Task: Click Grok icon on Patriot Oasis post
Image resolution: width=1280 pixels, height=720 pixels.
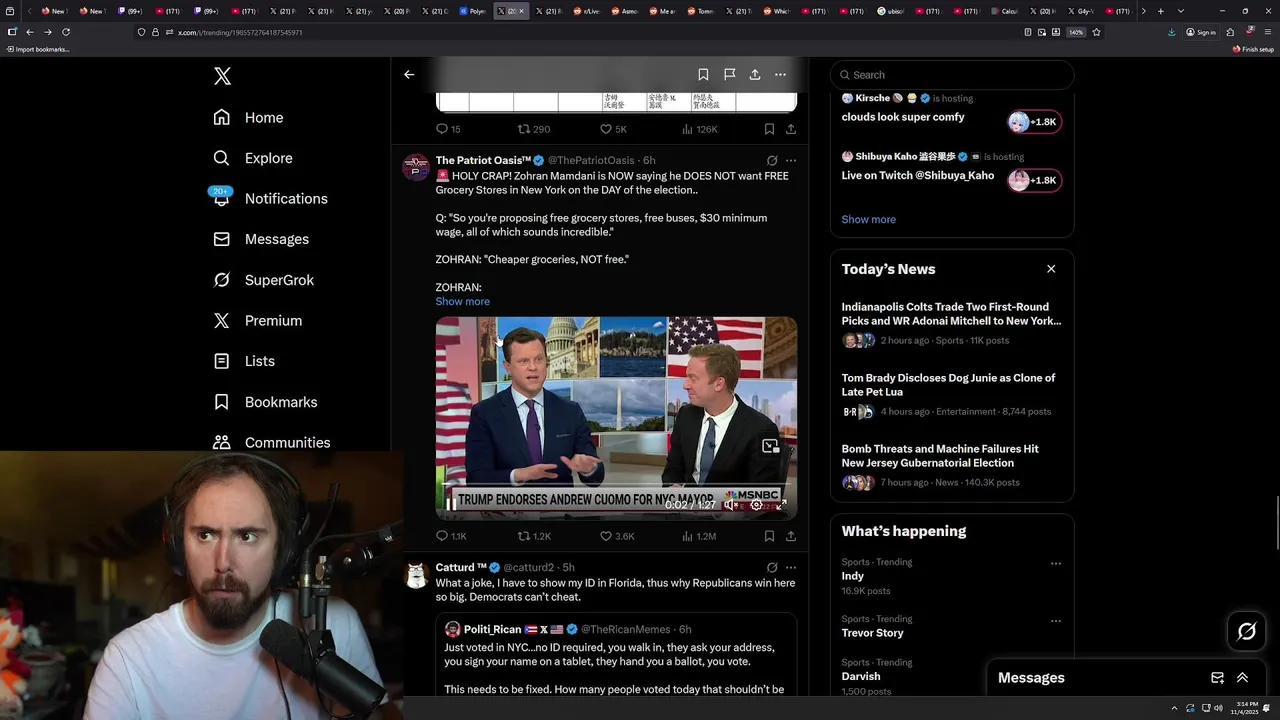Action: (771, 160)
